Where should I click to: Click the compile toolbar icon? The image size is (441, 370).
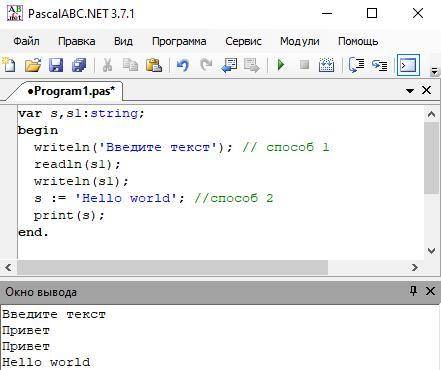click(326, 65)
